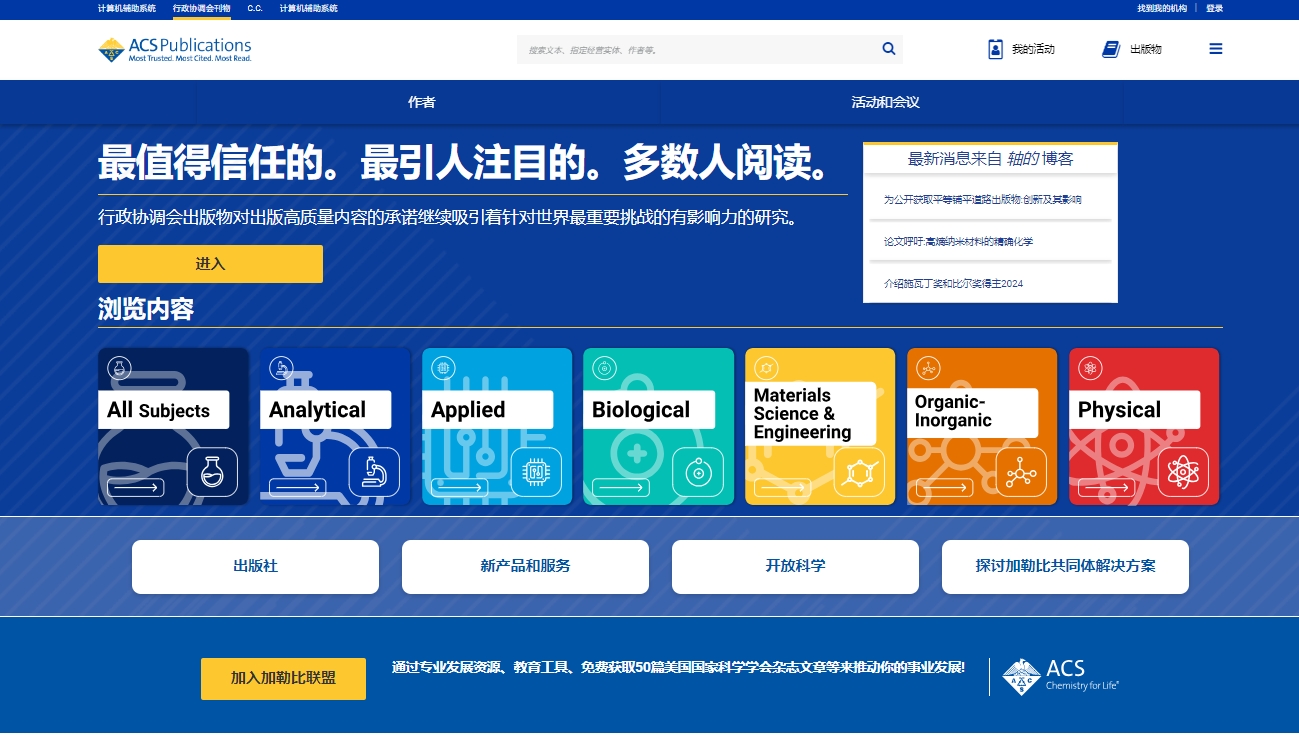Viewport: 1299px width, 743px height.
Task: Click 新产品和服务 button
Action: [525, 567]
